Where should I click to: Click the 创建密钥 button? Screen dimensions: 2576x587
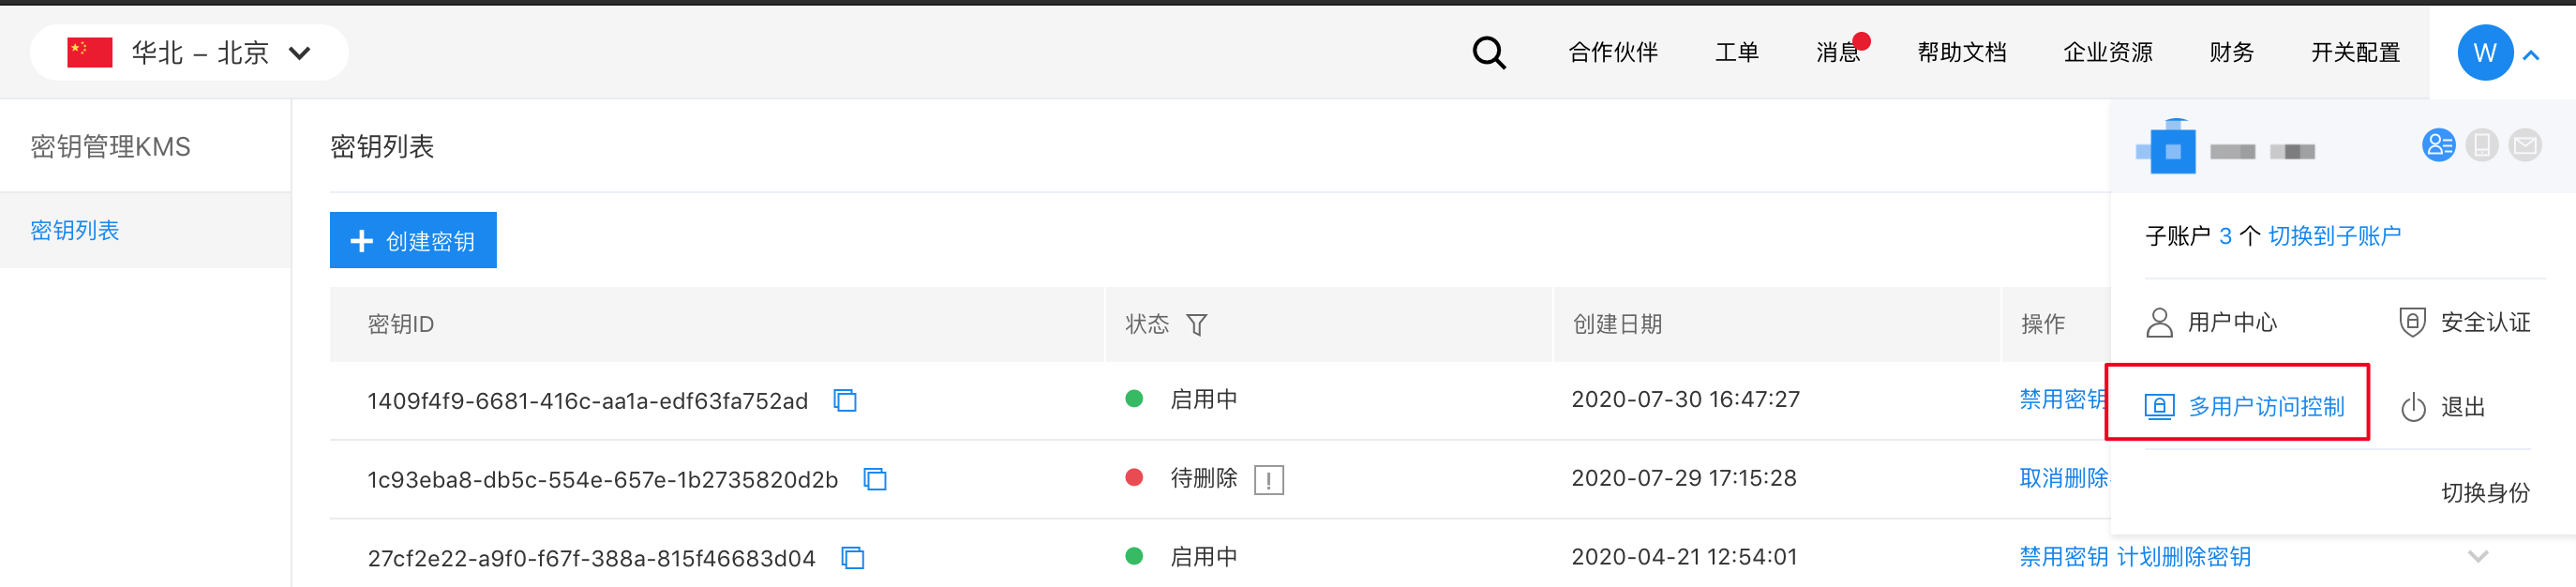(413, 240)
